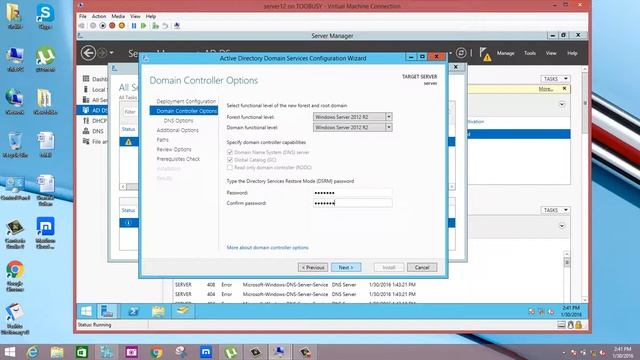Click the enhanced session icon in VM toolbar

pos(177,26)
